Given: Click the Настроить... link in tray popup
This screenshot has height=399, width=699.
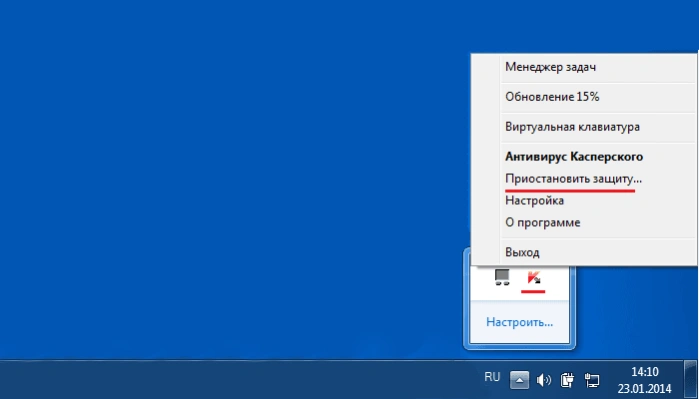Looking at the screenshot, I should pyautogui.click(x=519, y=322).
